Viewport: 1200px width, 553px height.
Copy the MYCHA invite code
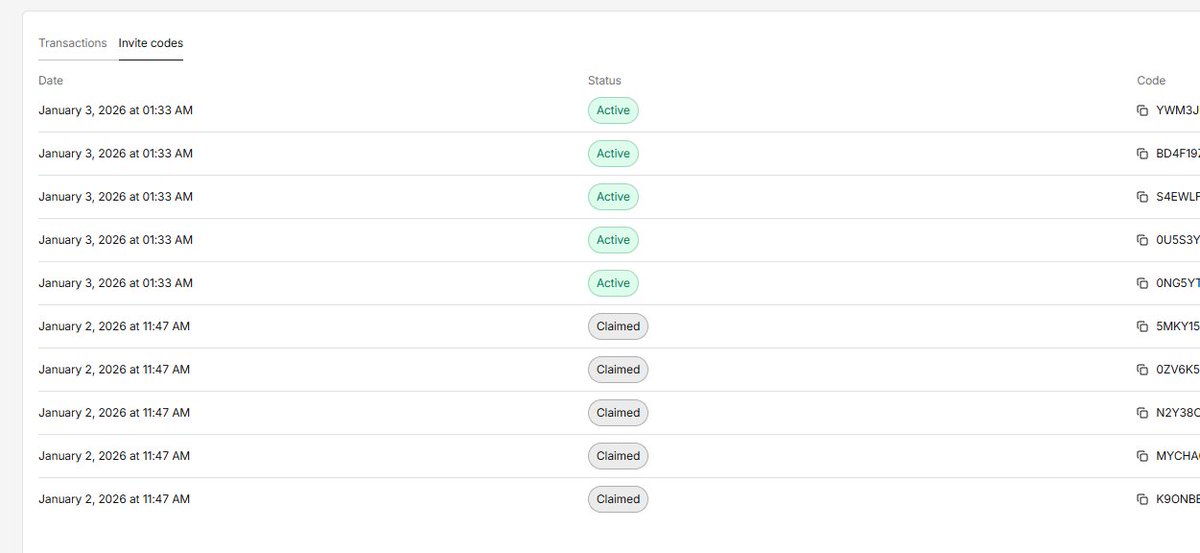1142,455
